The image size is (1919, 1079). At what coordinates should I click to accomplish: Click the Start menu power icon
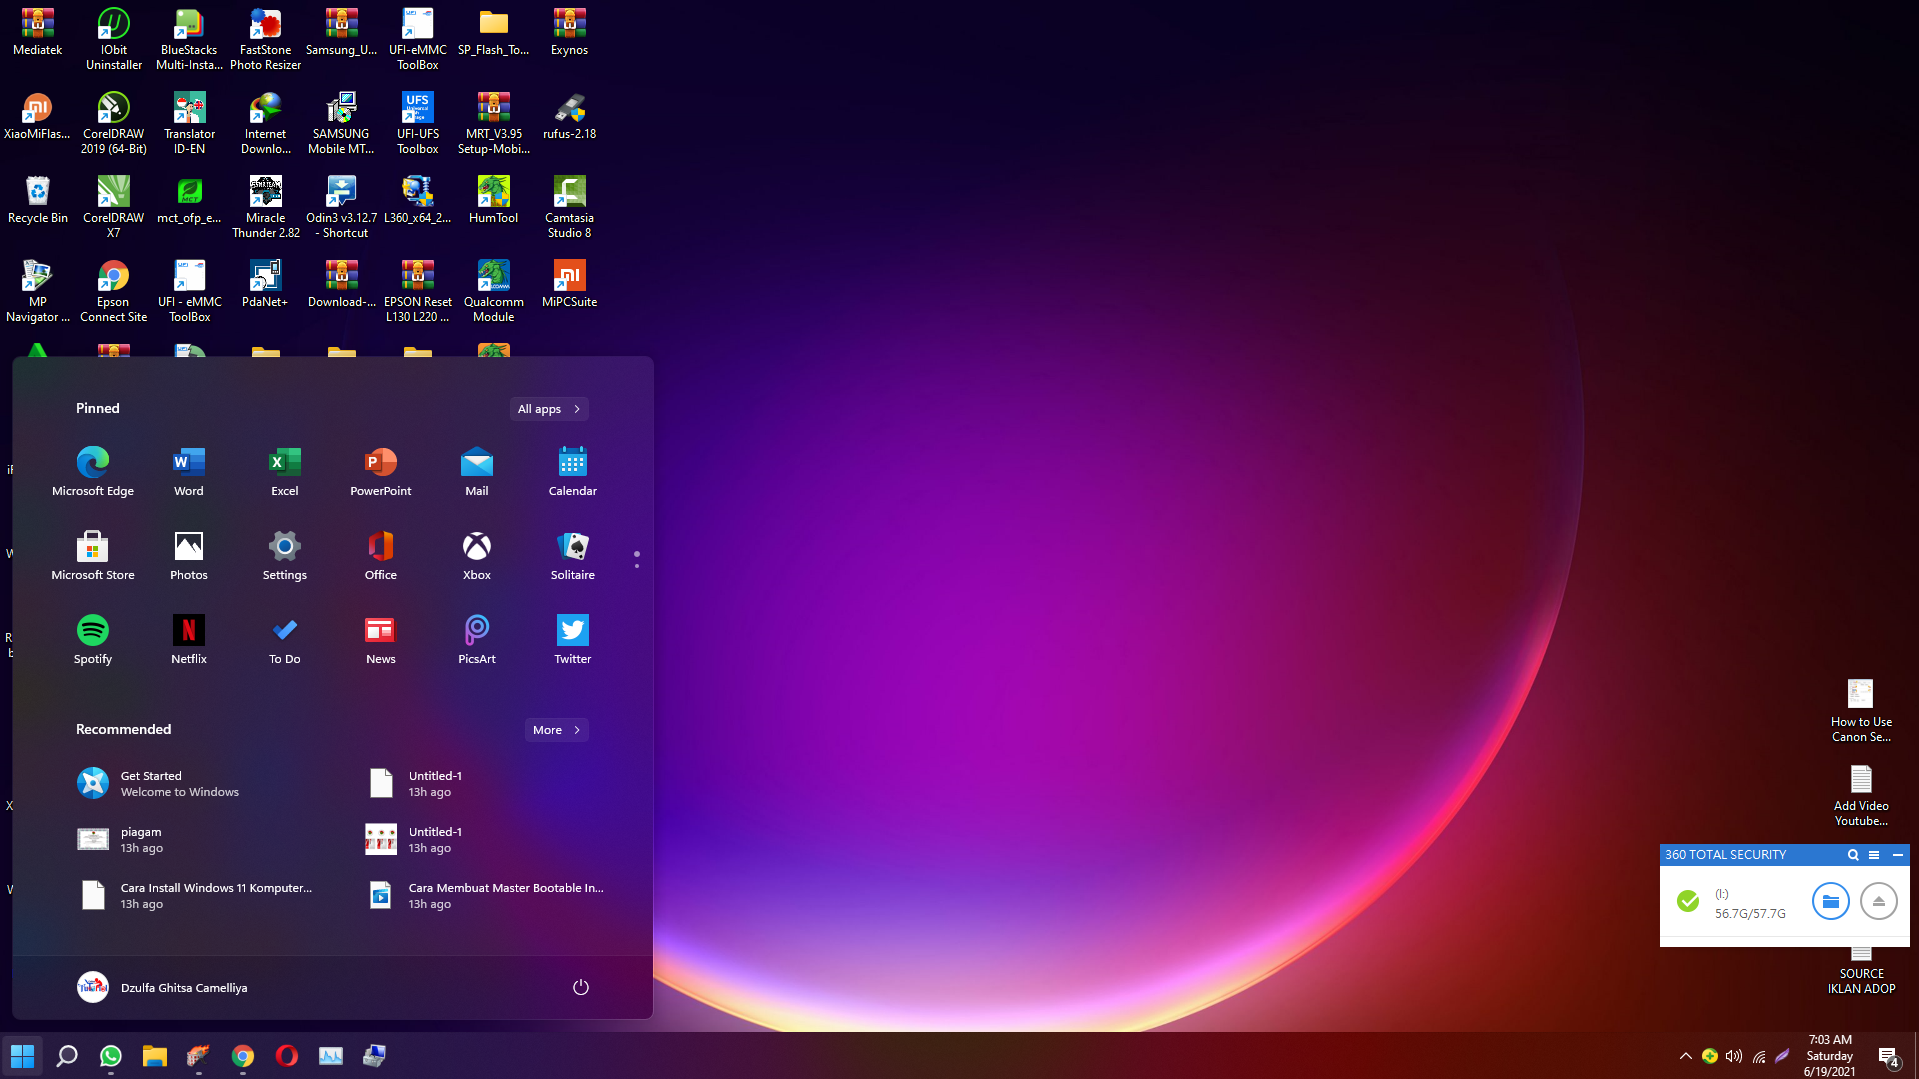[581, 987]
